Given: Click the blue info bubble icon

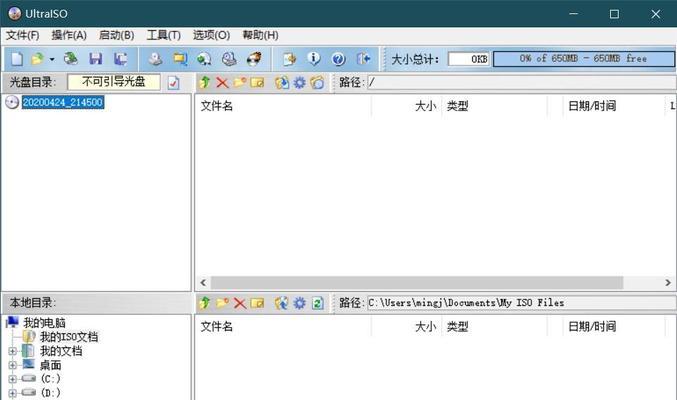Looking at the screenshot, I should pyautogui.click(x=314, y=59).
